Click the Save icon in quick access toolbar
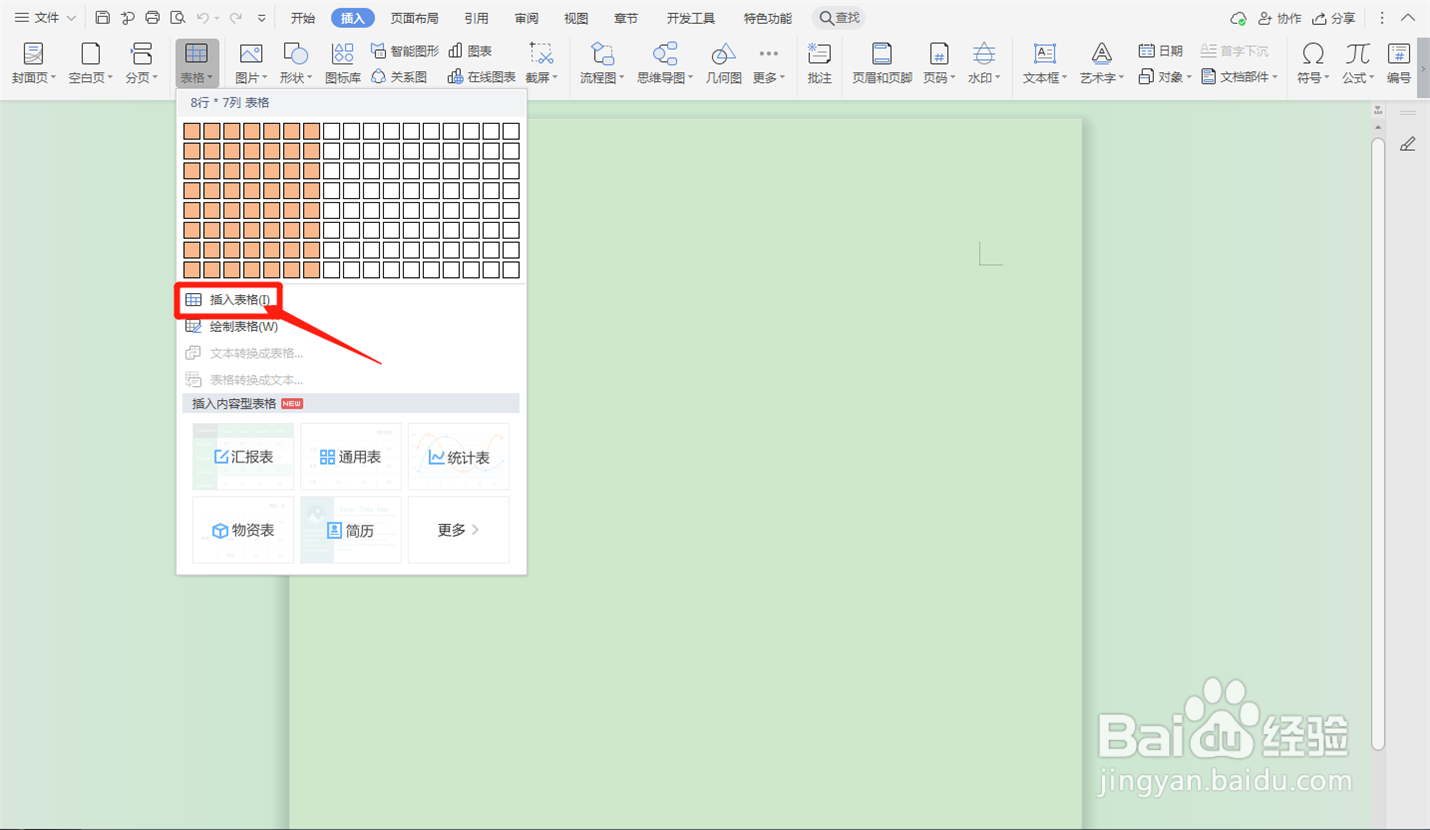The width and height of the screenshot is (1430, 830). (103, 18)
